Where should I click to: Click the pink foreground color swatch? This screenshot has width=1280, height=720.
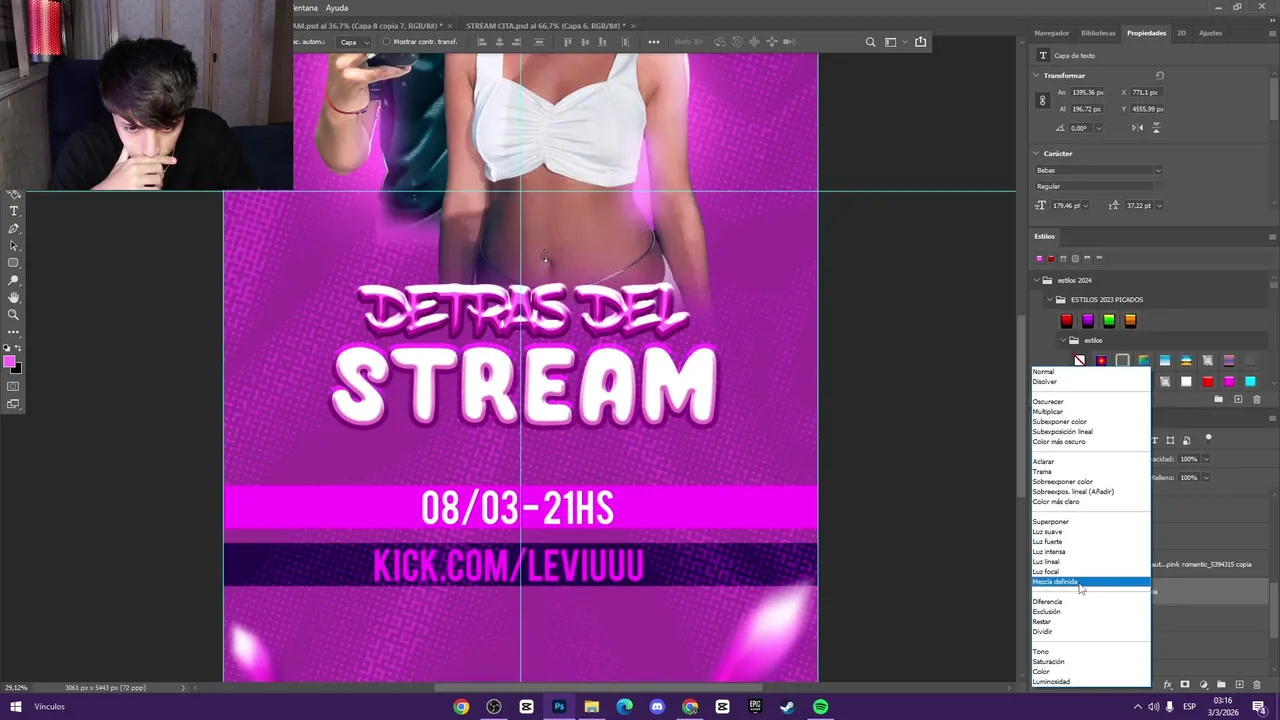(x=9, y=362)
